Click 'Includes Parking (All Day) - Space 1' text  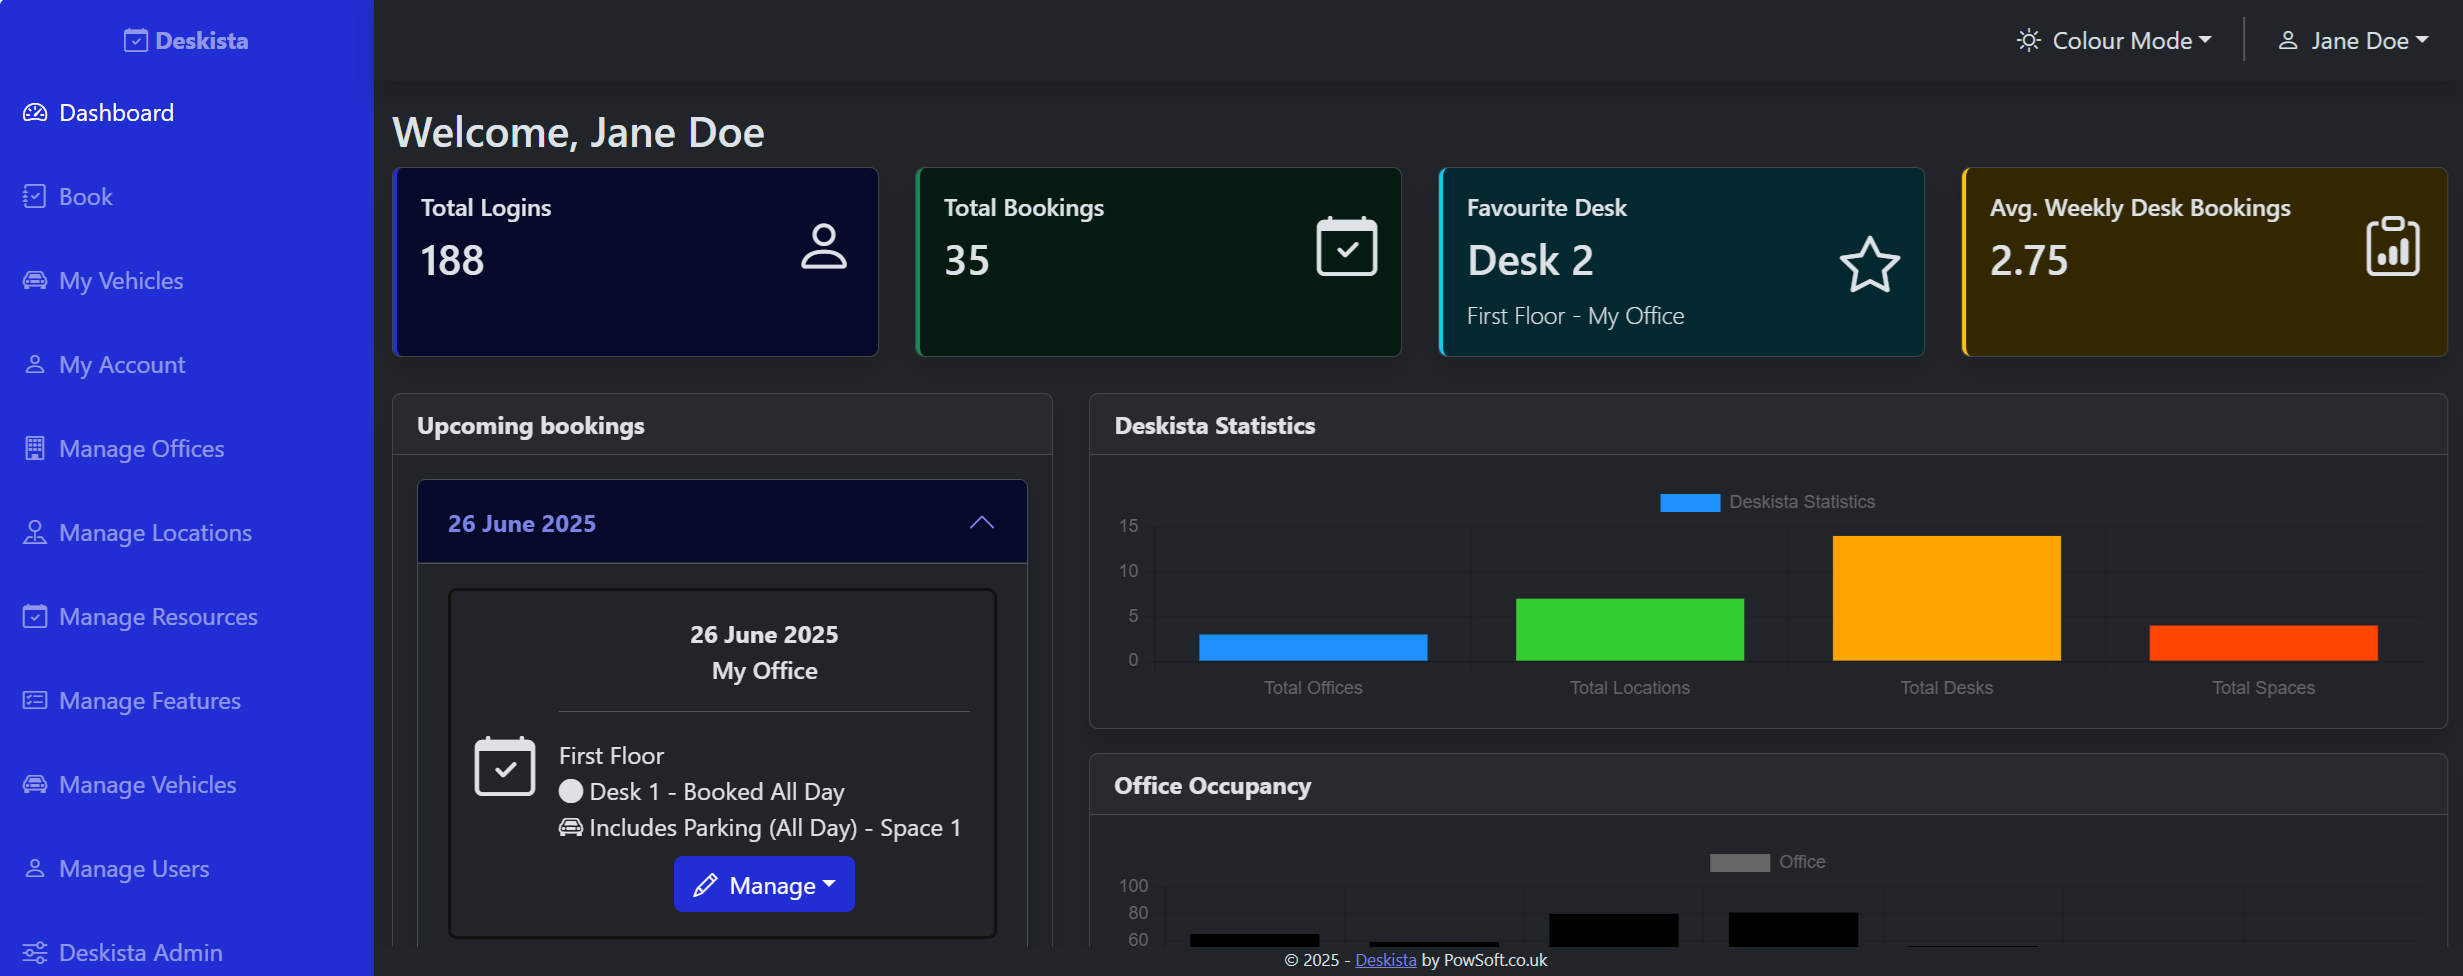tap(775, 828)
